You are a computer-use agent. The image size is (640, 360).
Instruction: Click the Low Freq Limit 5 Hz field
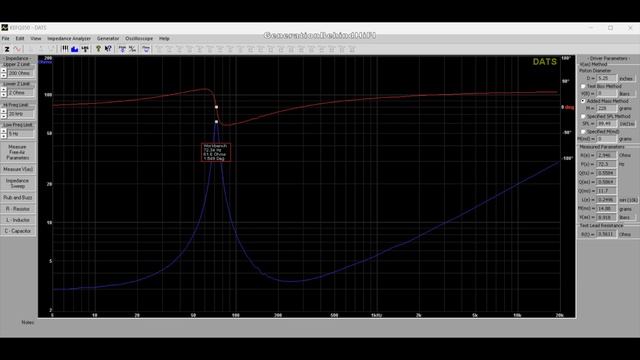point(21,133)
